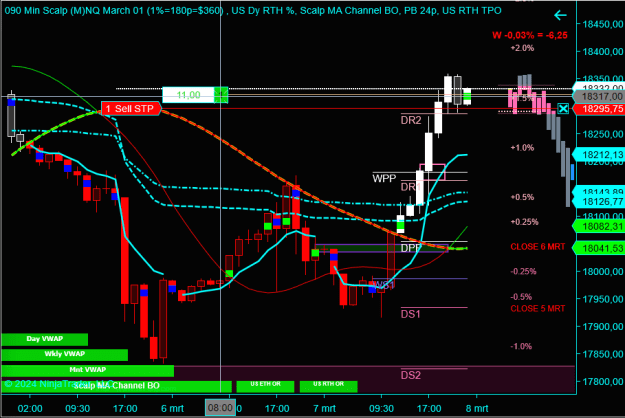Click the '6 mrt' date on the time axis
The width and height of the screenshot is (625, 418).
coord(173,408)
